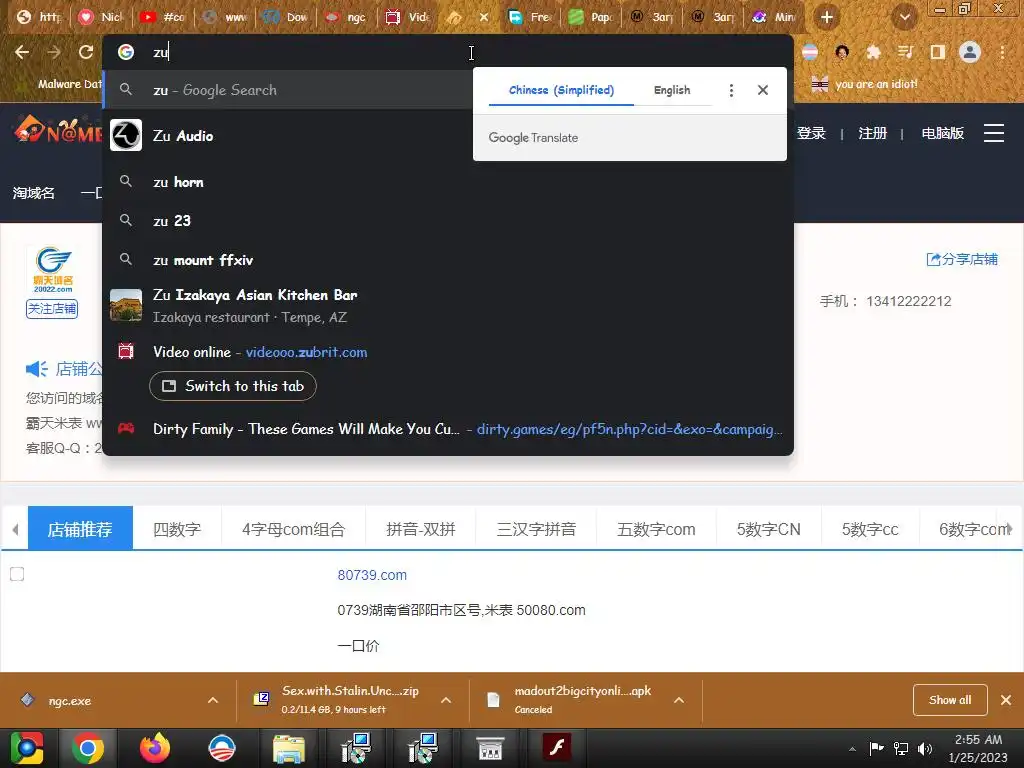The width and height of the screenshot is (1024, 768).
Task: Select the 四数字 category tab
Action: [177, 528]
